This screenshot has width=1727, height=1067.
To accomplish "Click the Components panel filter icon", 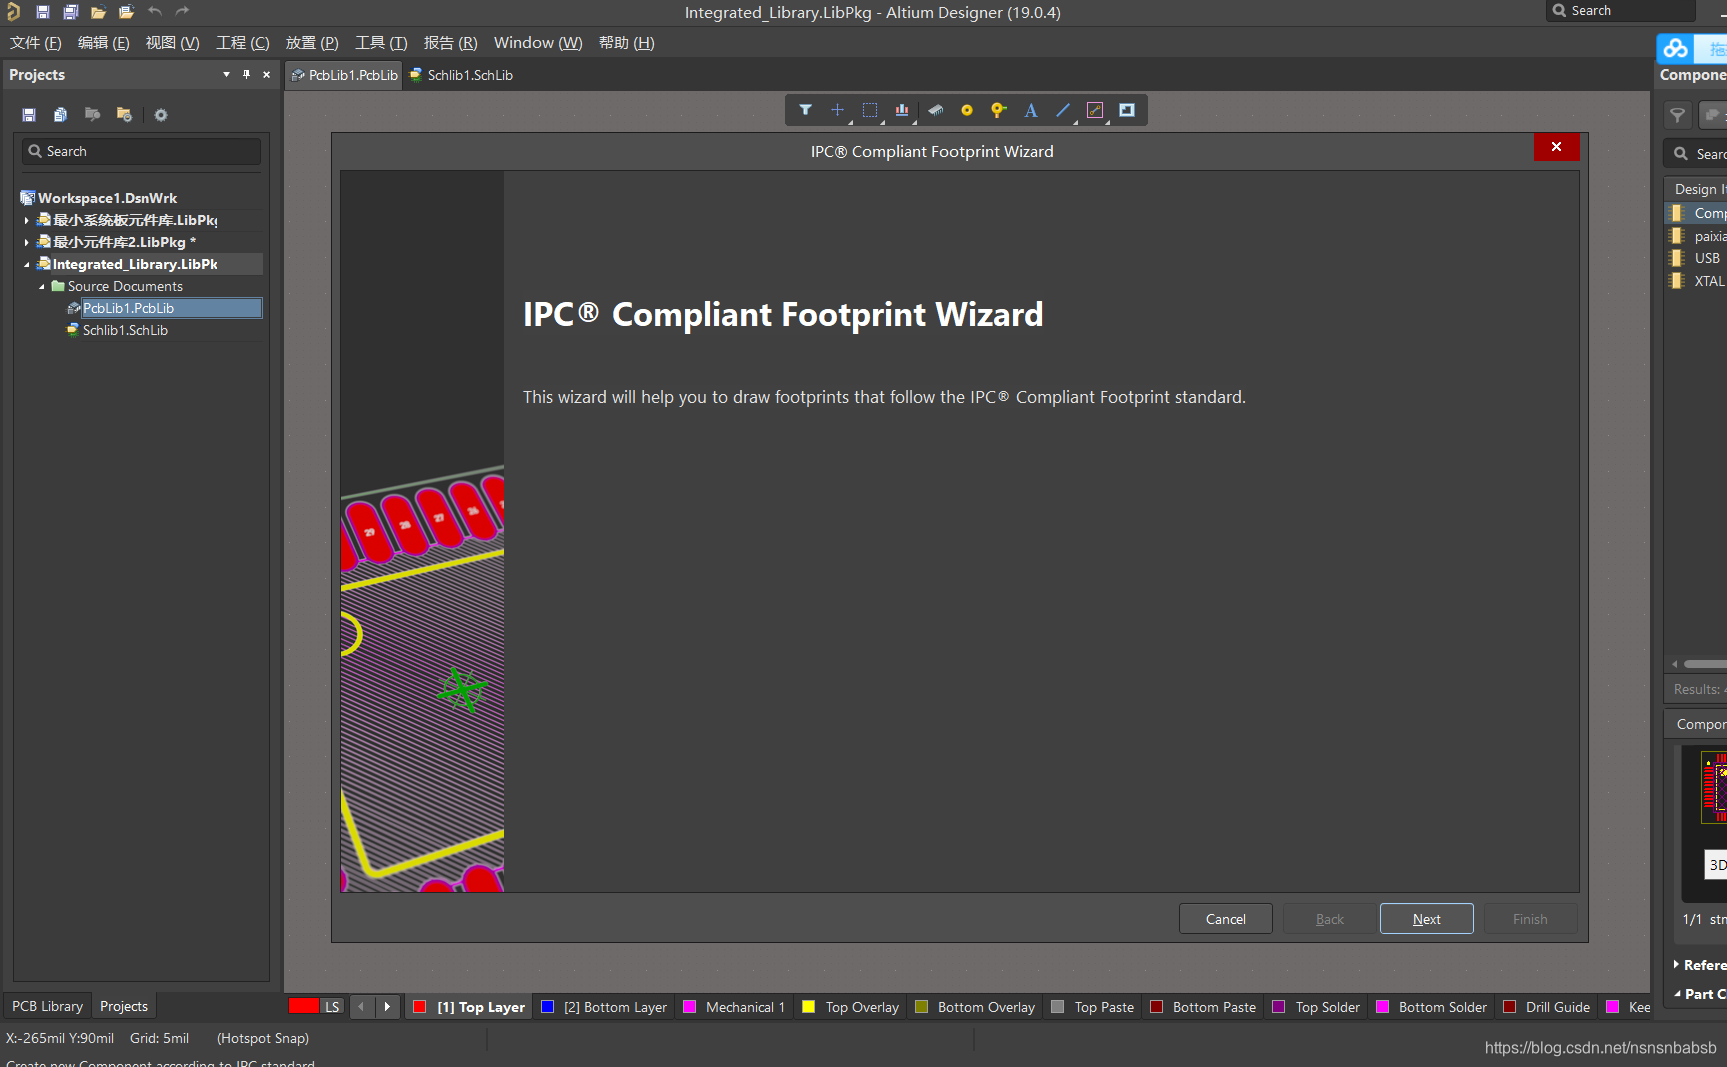I will [1678, 116].
